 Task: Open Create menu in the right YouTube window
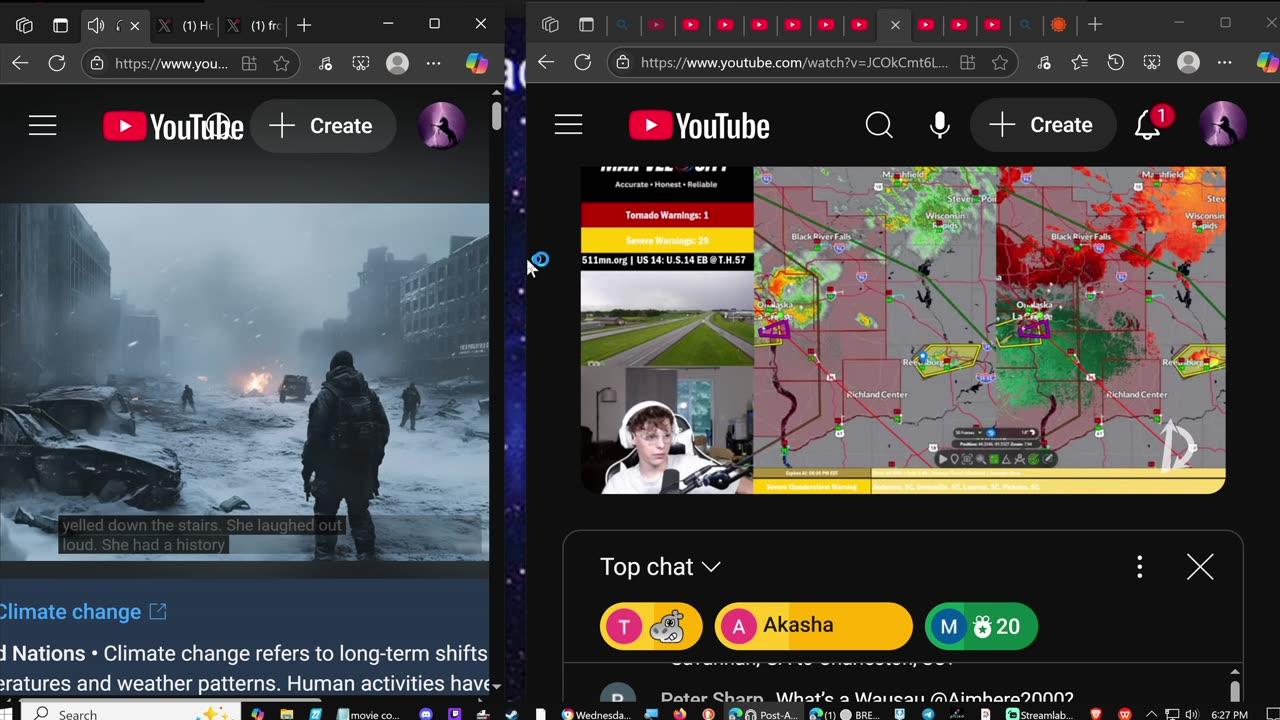(1041, 125)
